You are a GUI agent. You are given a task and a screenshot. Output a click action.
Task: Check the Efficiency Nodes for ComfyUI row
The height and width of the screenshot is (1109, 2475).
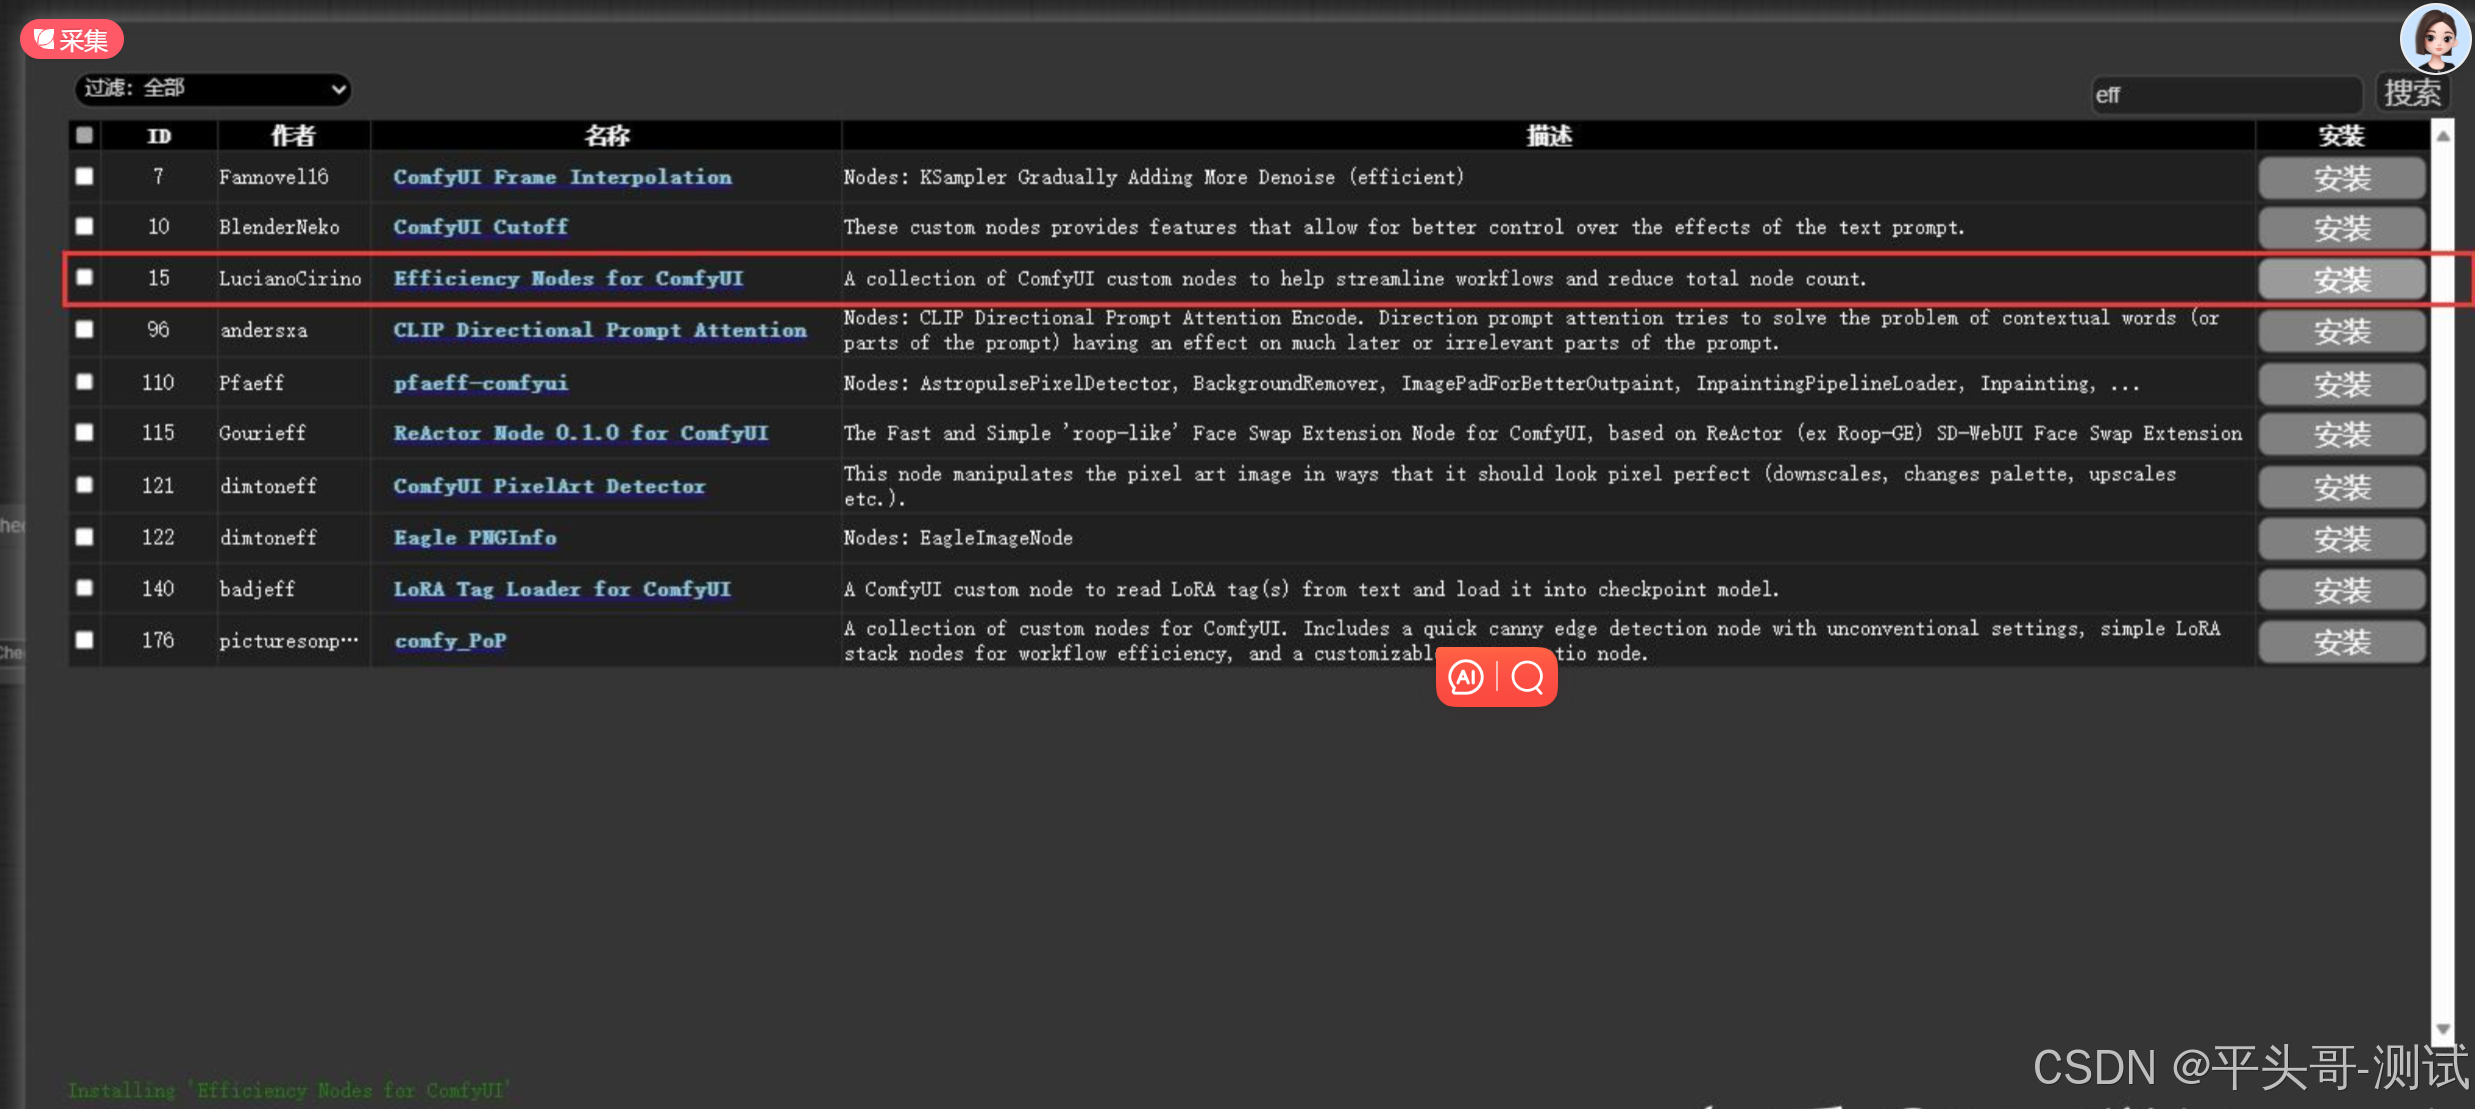85,278
